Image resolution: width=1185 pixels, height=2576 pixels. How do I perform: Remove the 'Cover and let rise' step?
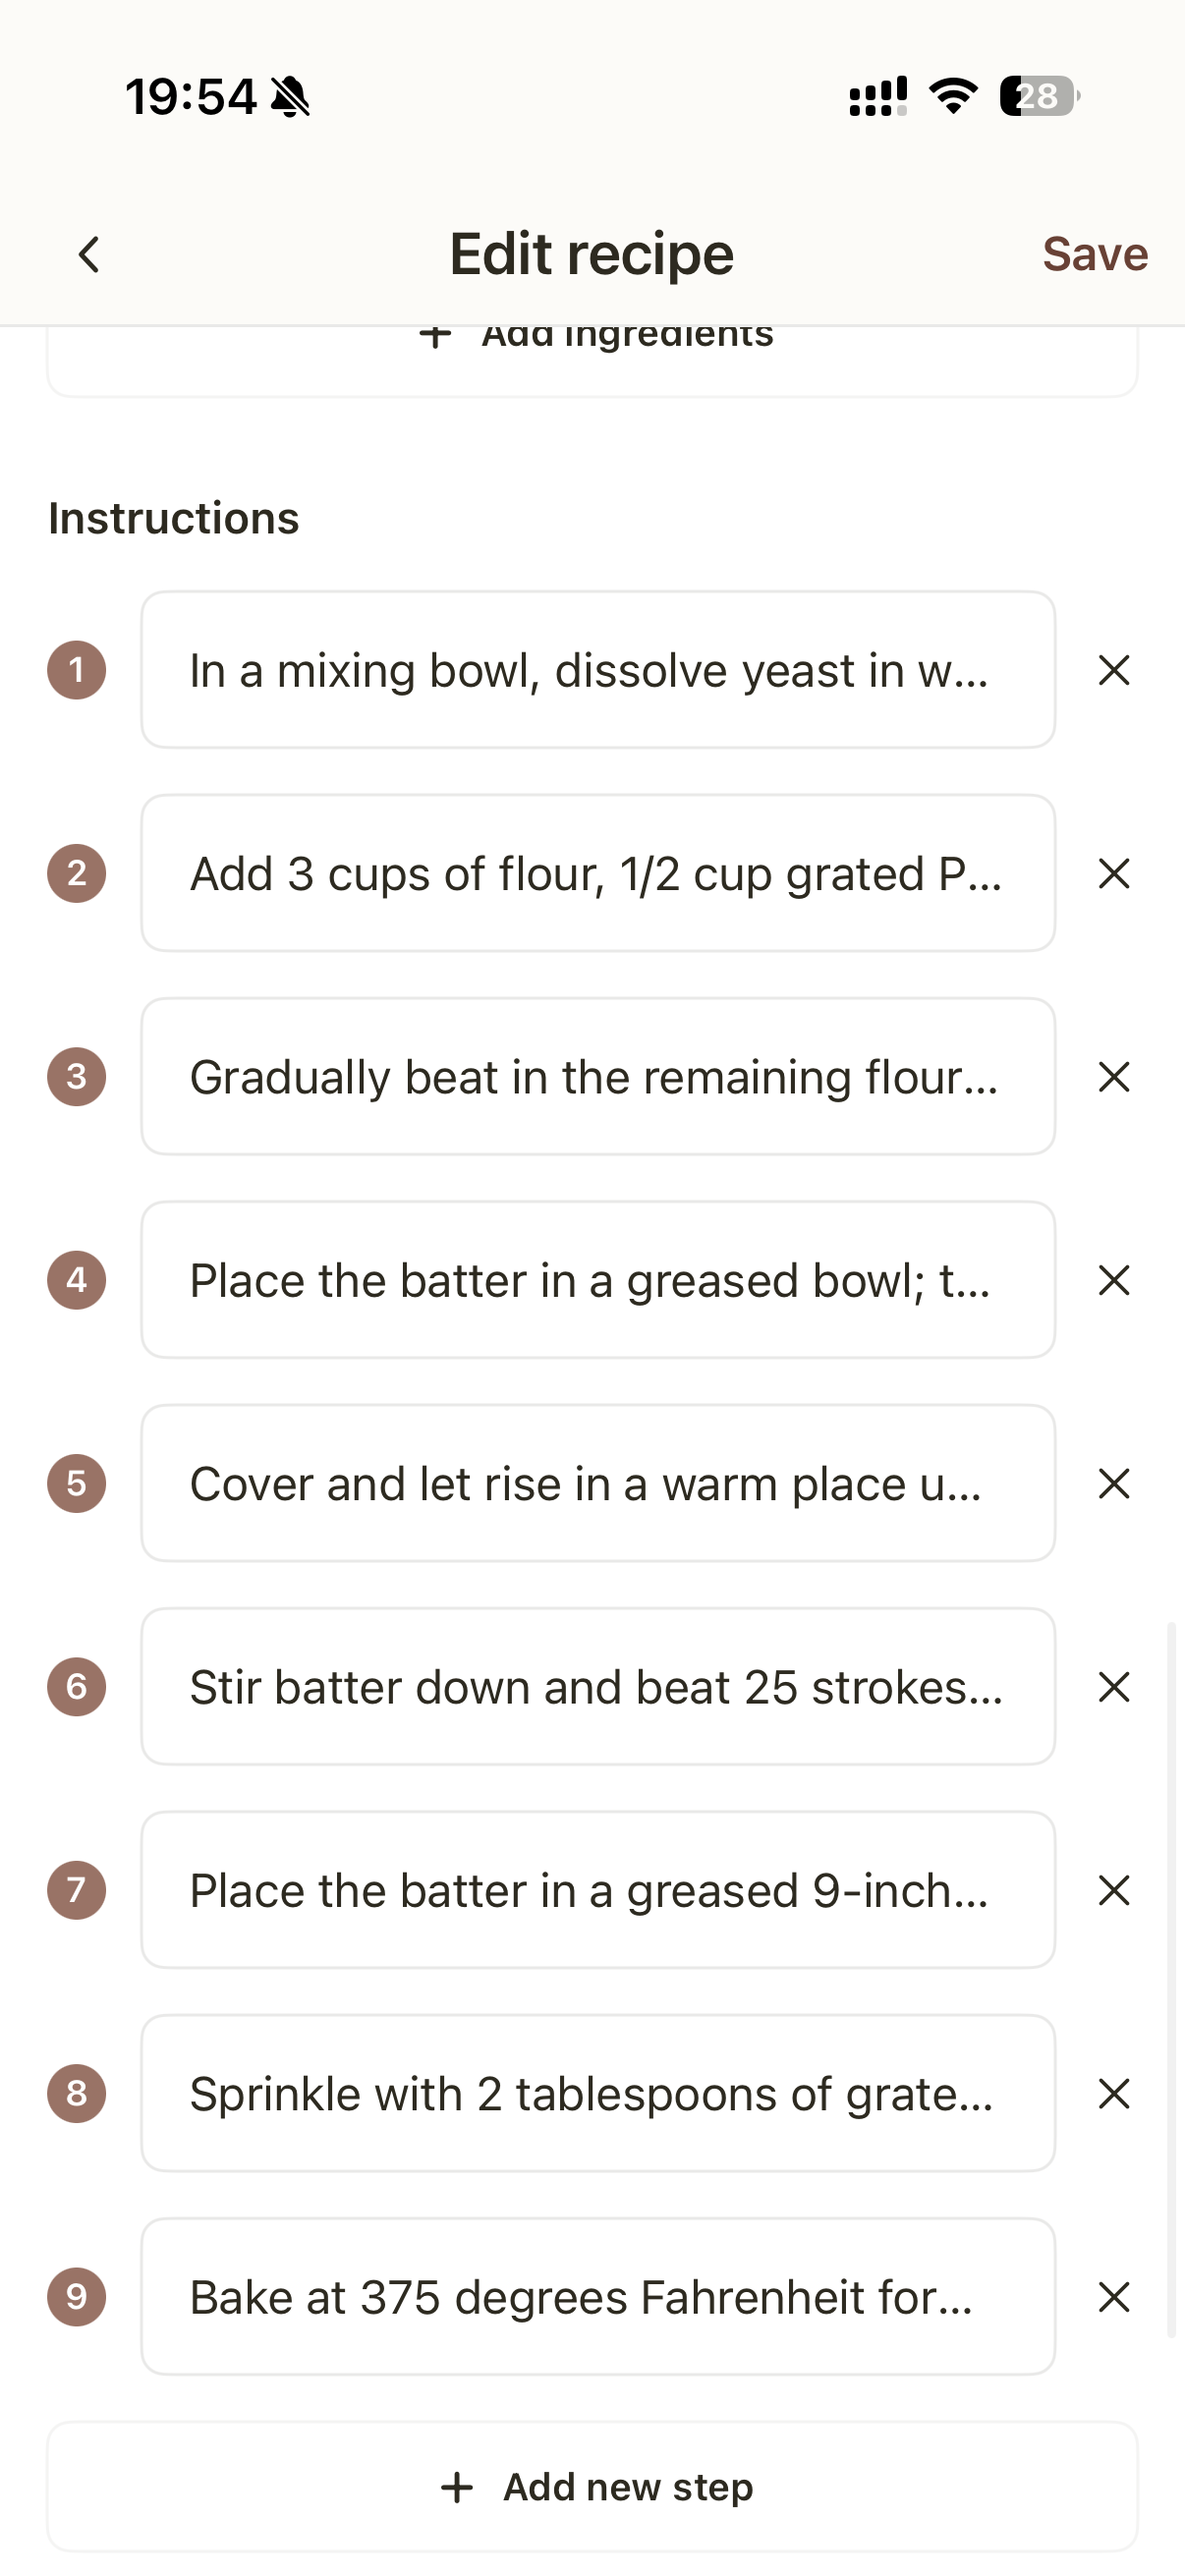pos(1113,1483)
